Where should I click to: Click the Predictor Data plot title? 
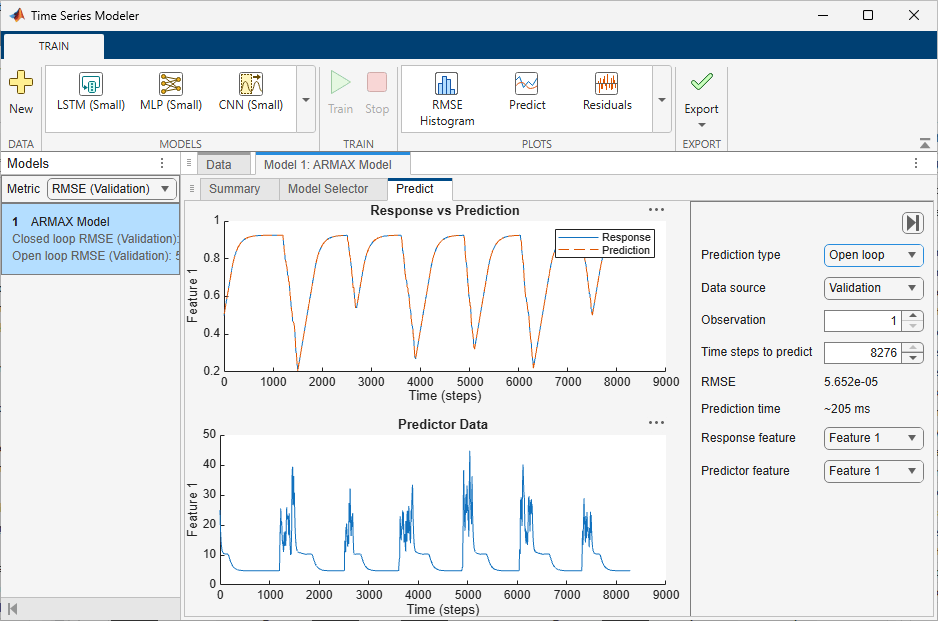coord(443,424)
